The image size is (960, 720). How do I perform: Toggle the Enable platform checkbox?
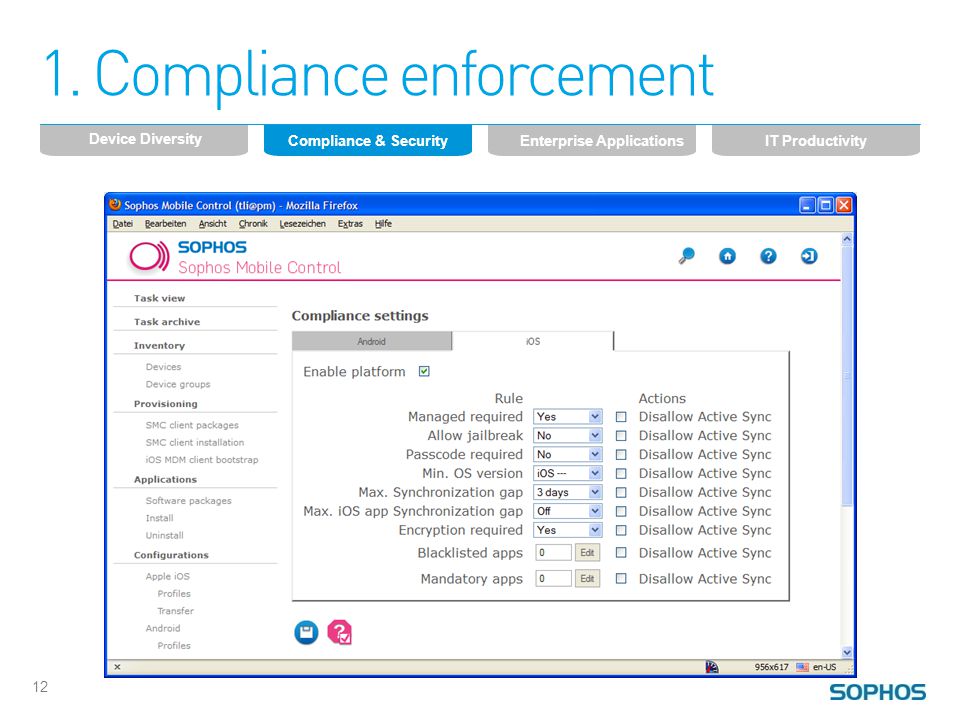(424, 371)
